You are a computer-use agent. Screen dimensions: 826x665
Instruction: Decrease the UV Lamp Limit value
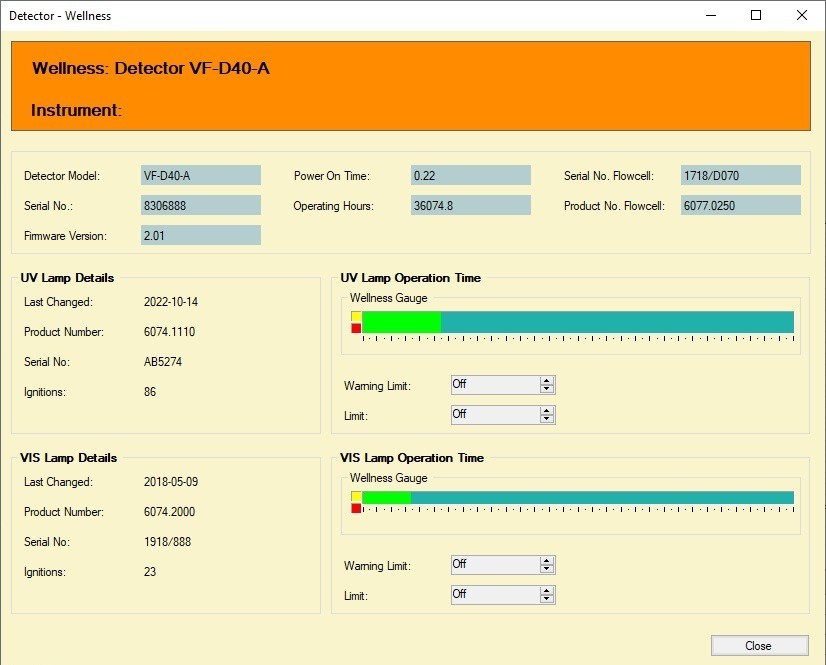point(547,419)
